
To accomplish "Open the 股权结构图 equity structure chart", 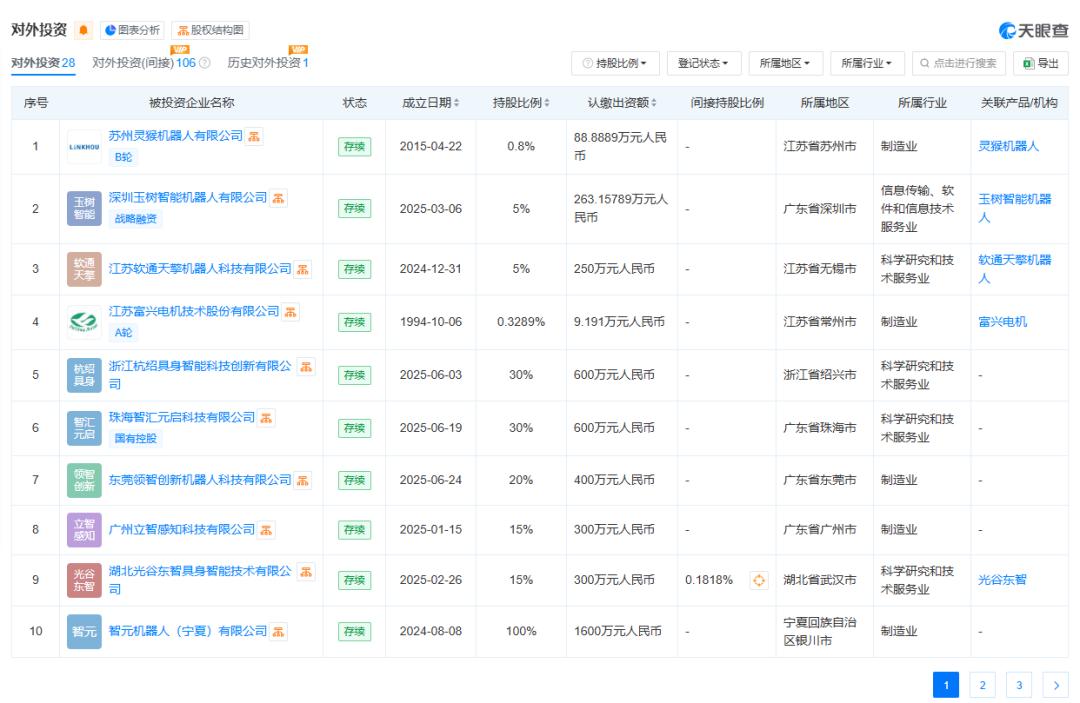I will coord(210,31).
